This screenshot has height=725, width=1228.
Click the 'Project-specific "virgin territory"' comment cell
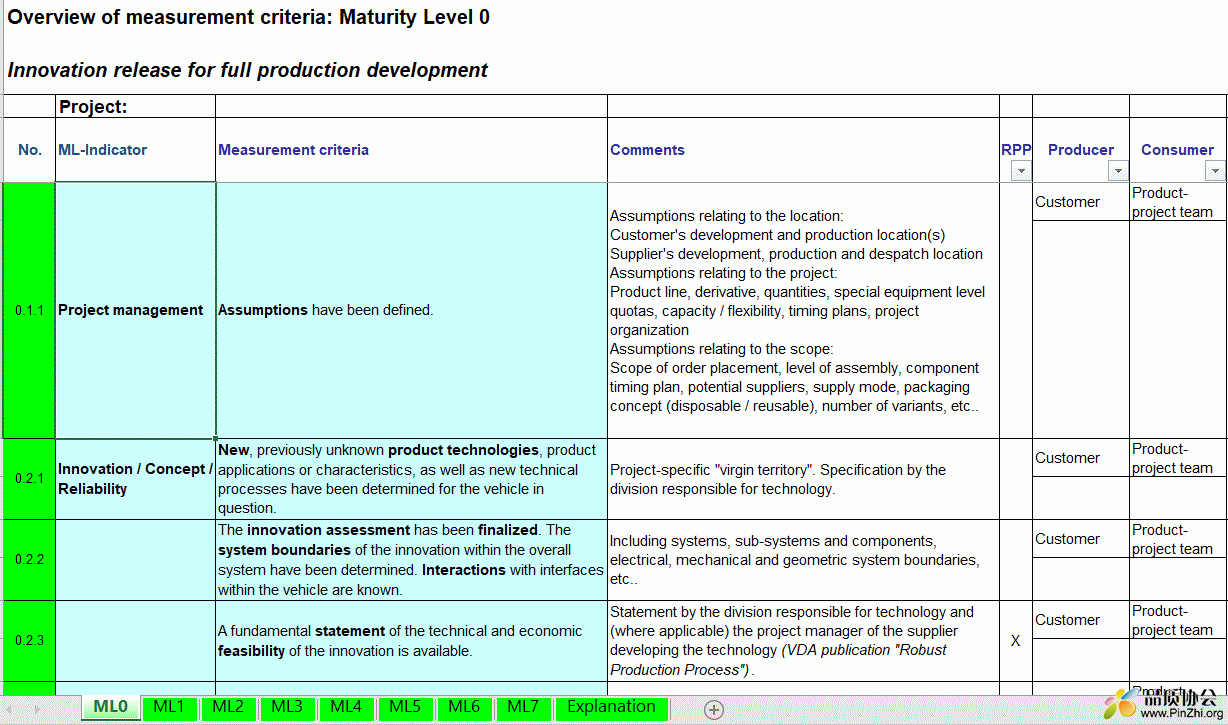(x=803, y=479)
